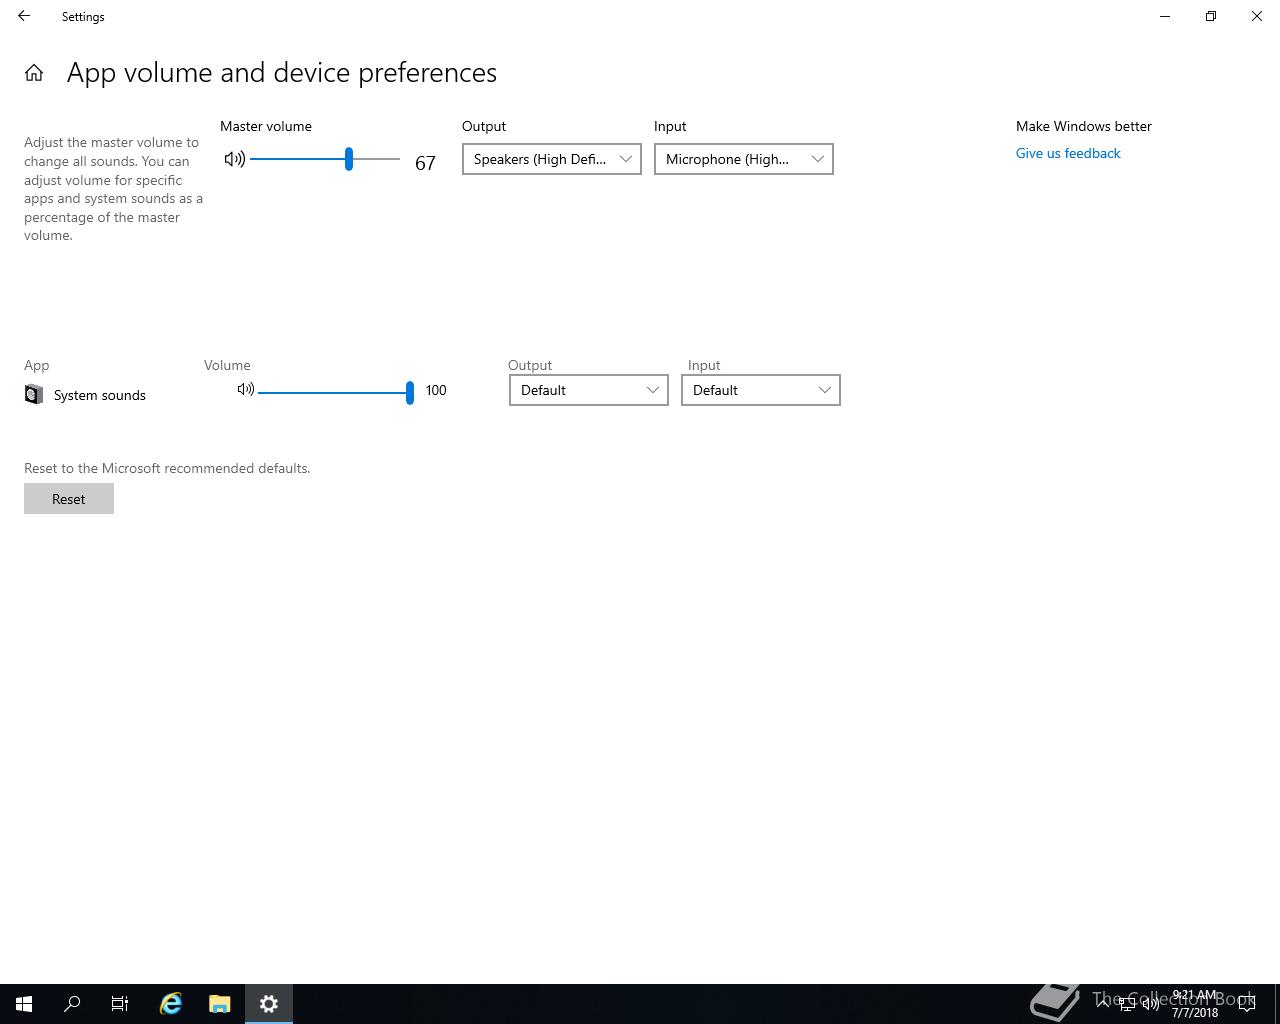Open the Speakers output device dropdown
The image size is (1280, 1024).
(x=552, y=159)
